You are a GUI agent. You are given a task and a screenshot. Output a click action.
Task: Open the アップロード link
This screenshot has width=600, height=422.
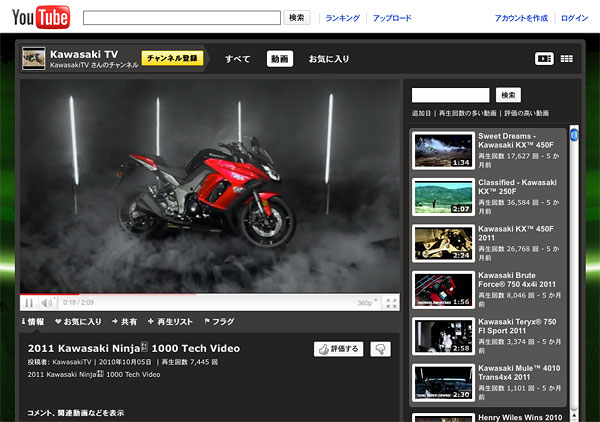392,18
